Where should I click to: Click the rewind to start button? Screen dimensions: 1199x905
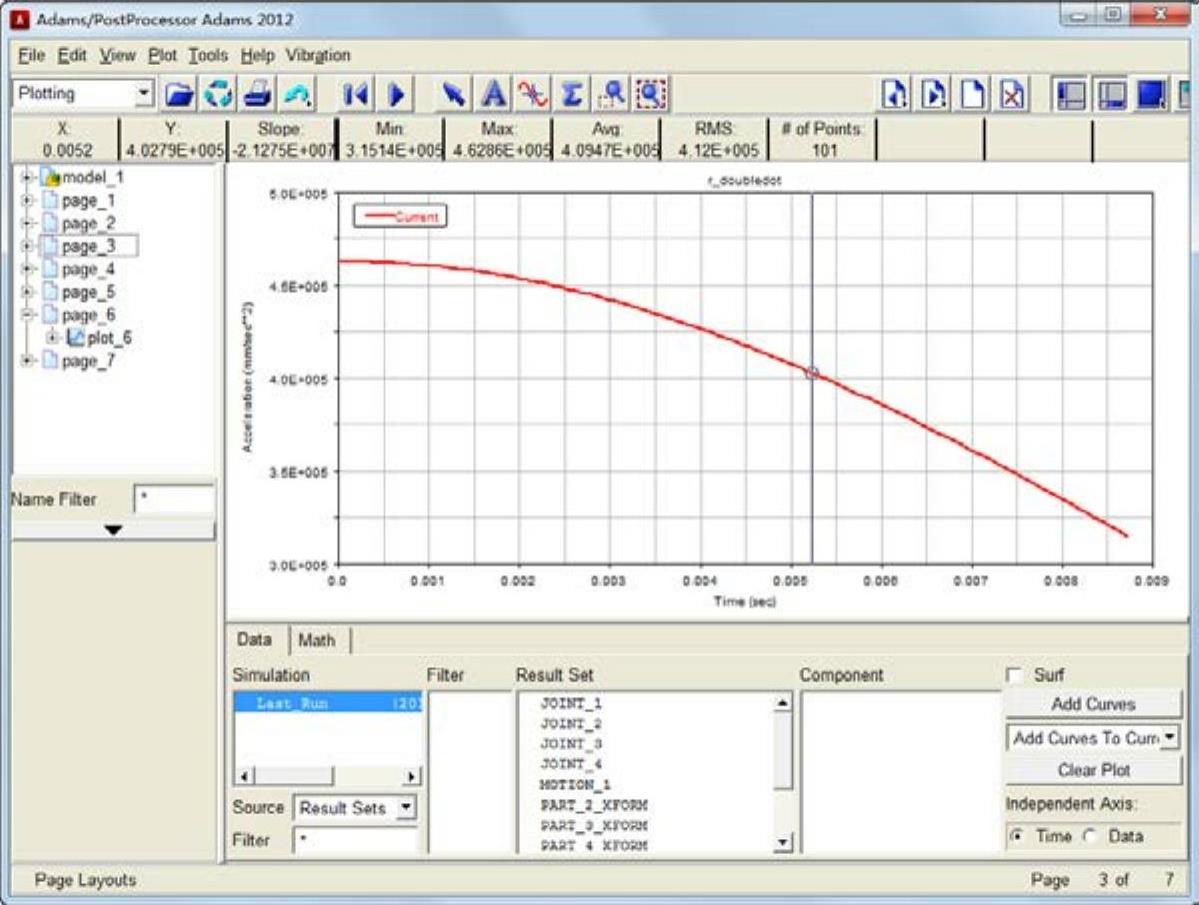[355, 94]
